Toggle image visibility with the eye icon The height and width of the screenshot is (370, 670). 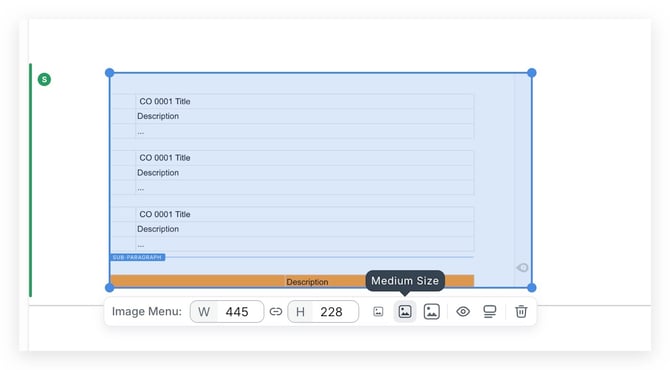(463, 311)
